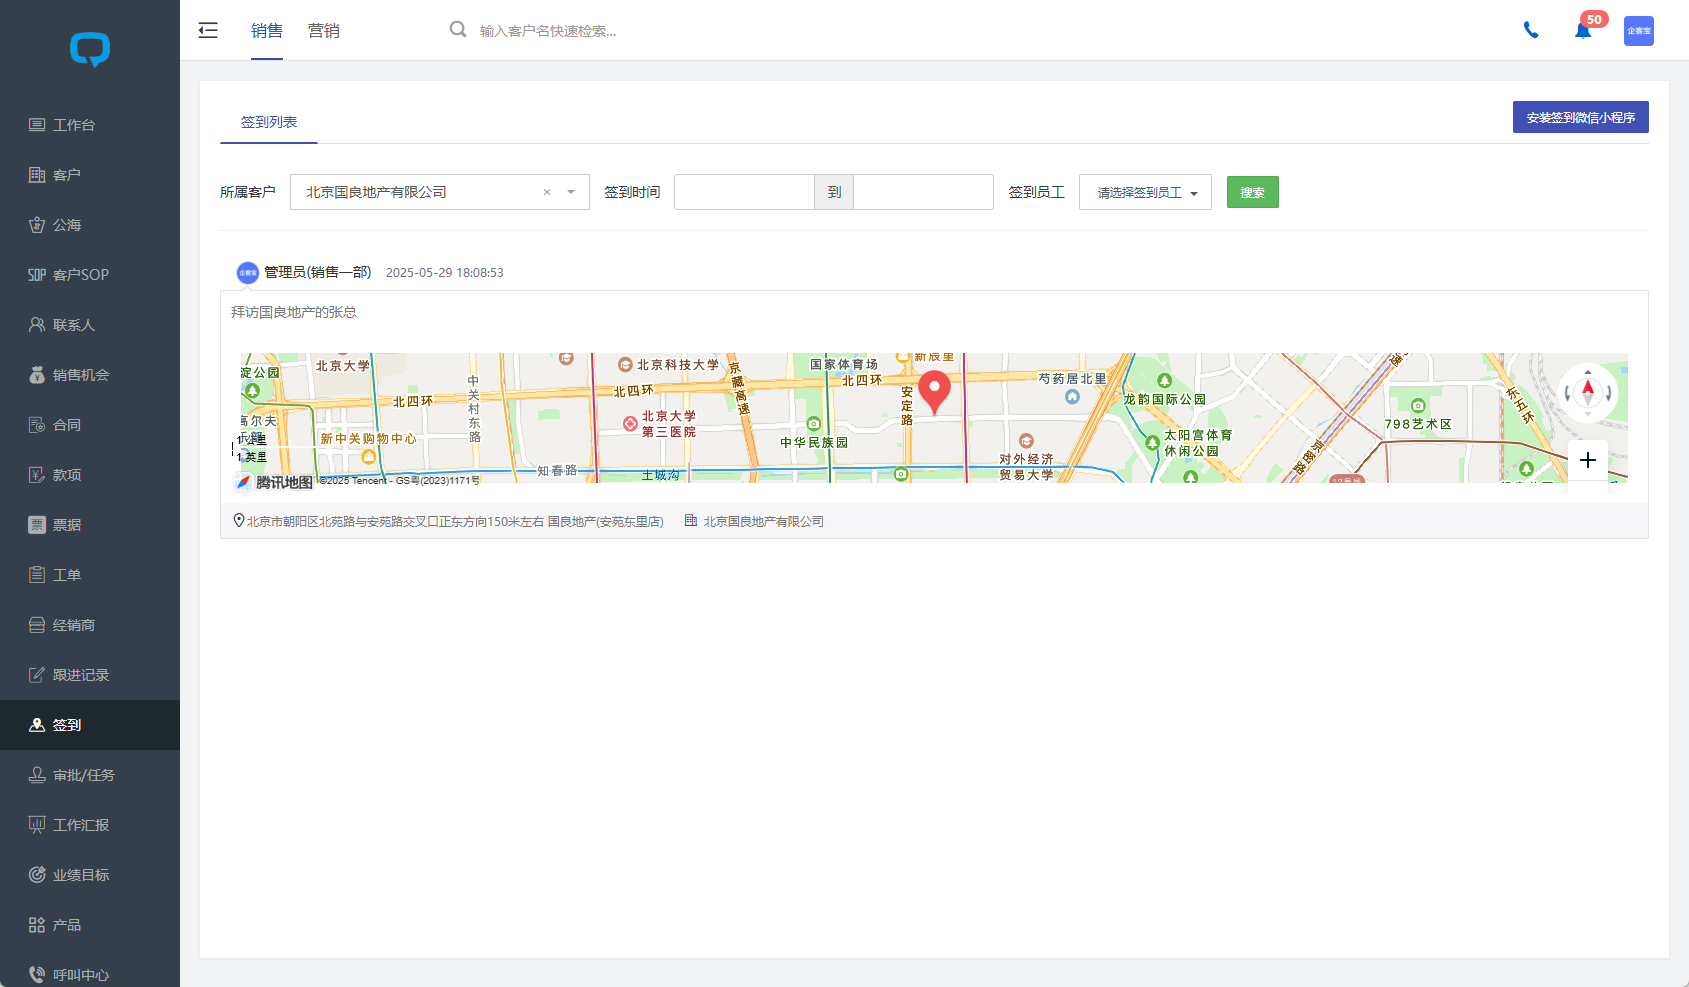Switch to the 营销 tab
Image resolution: width=1689 pixels, height=987 pixels.
click(323, 31)
